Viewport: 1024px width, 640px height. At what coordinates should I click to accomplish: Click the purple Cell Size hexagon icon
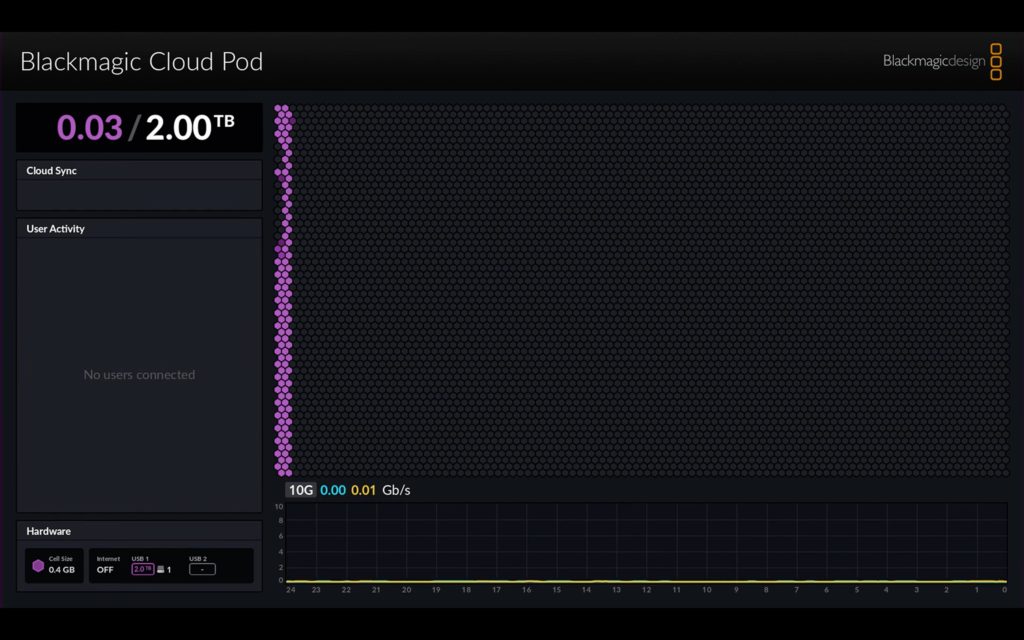coord(38,566)
